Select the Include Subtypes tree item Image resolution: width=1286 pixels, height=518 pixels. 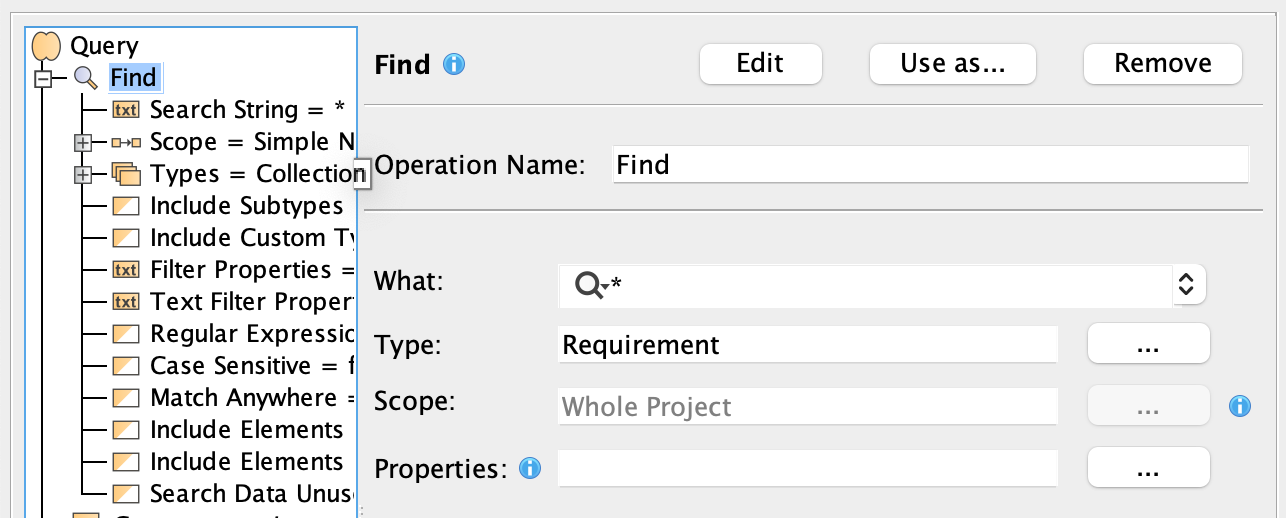click(x=246, y=206)
